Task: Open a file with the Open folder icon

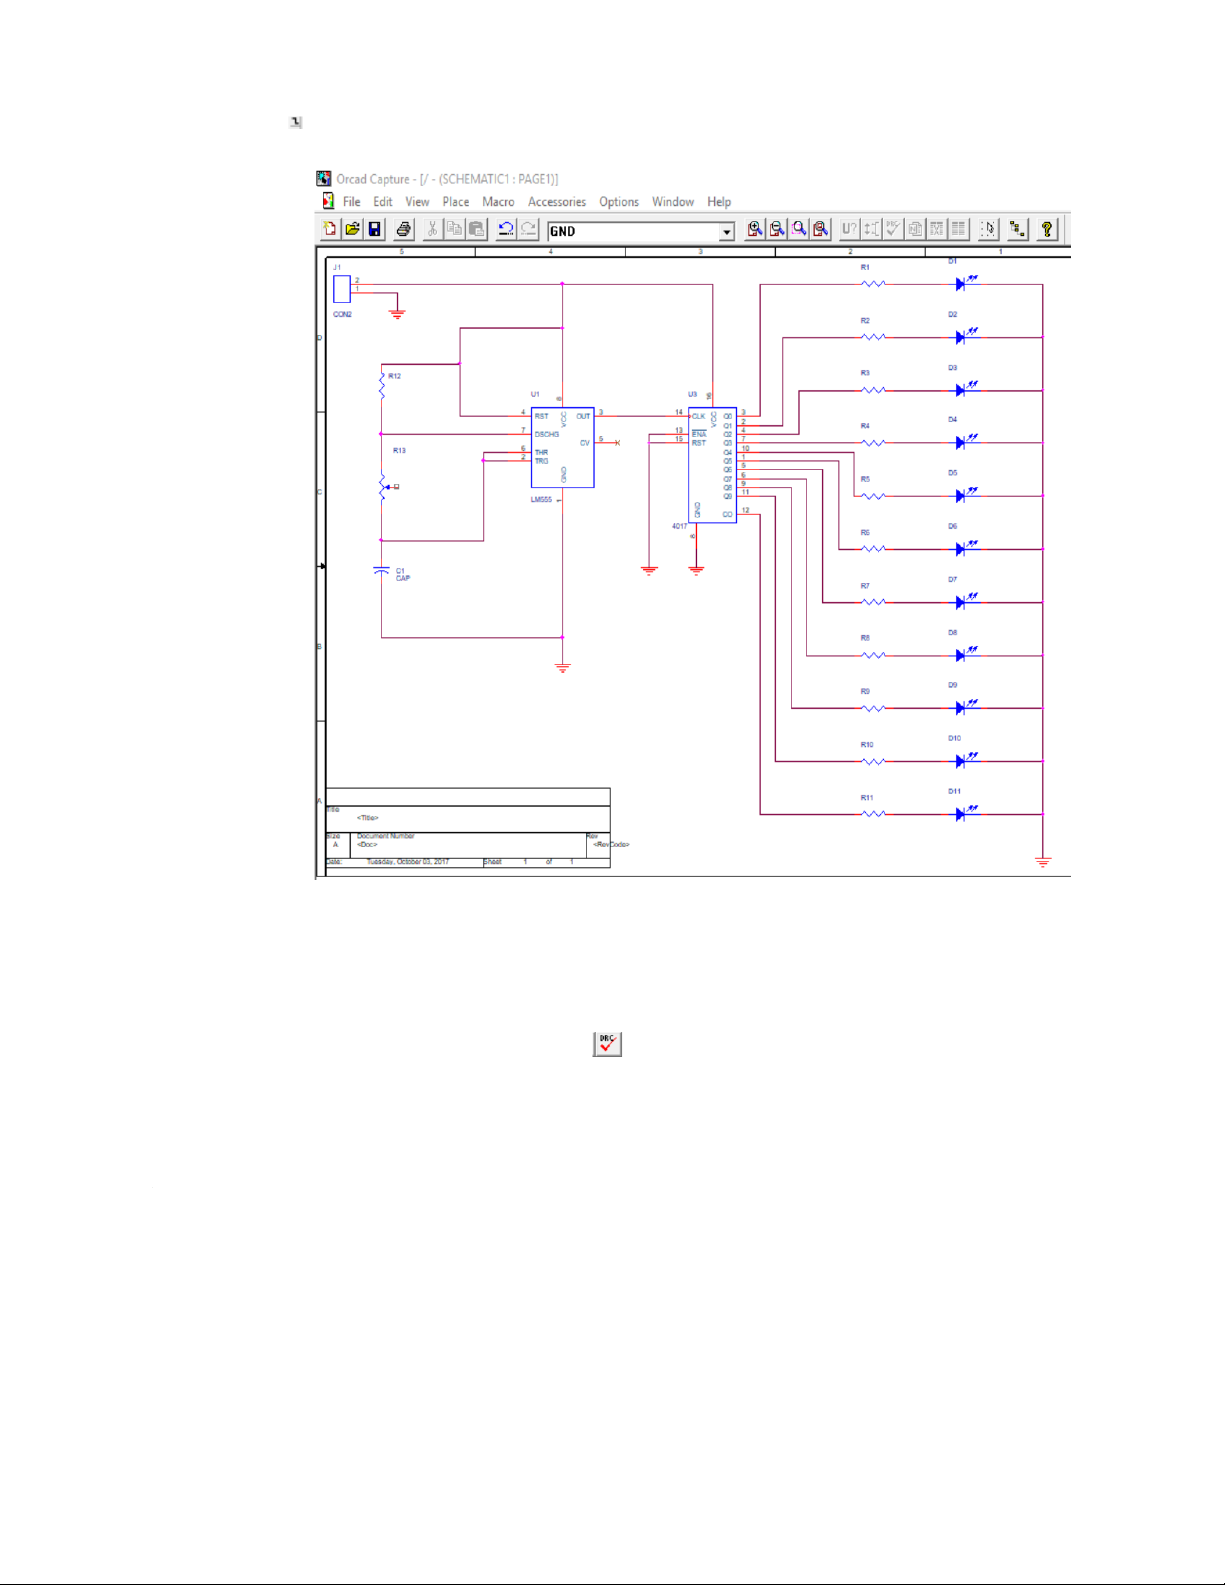Action: click(x=352, y=230)
